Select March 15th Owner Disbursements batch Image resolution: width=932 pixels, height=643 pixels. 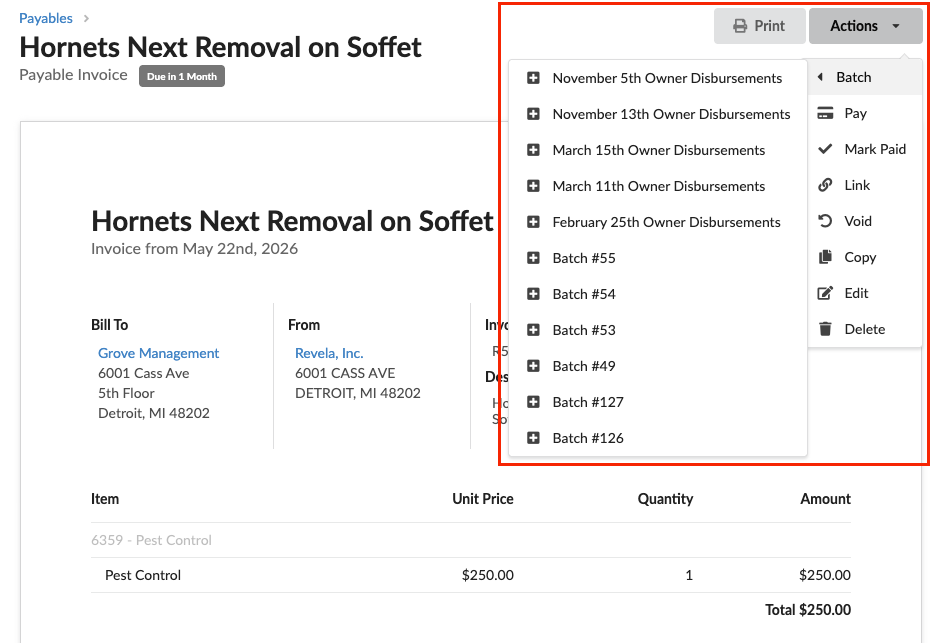click(658, 150)
